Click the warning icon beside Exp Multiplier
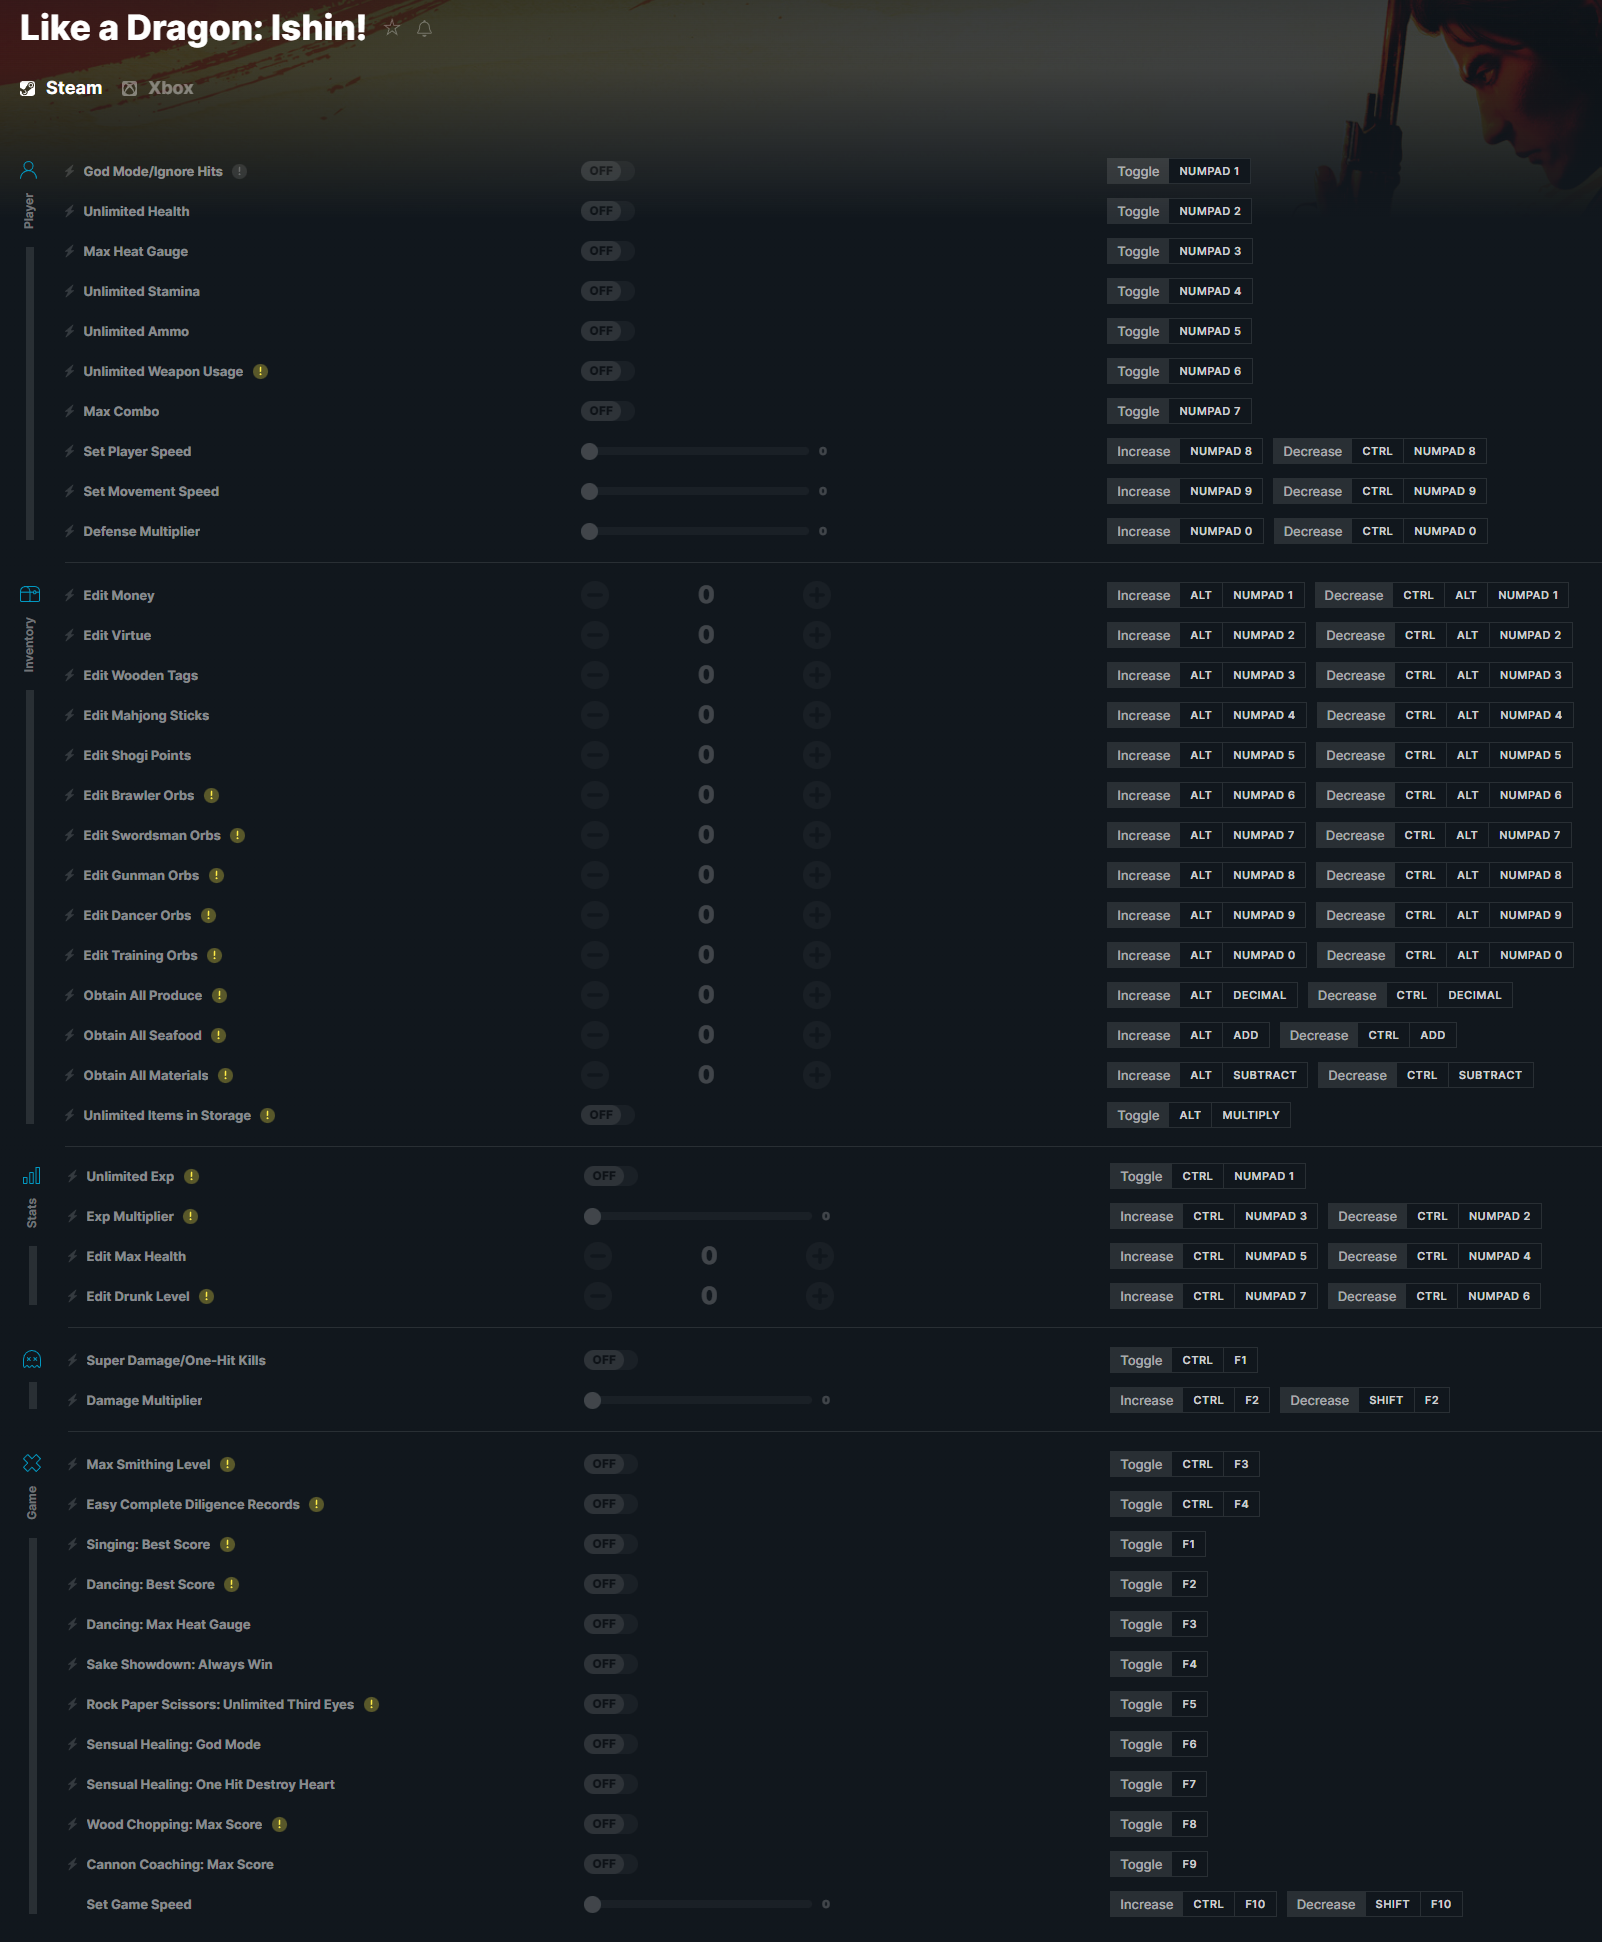The image size is (1602, 1942). (x=190, y=1216)
